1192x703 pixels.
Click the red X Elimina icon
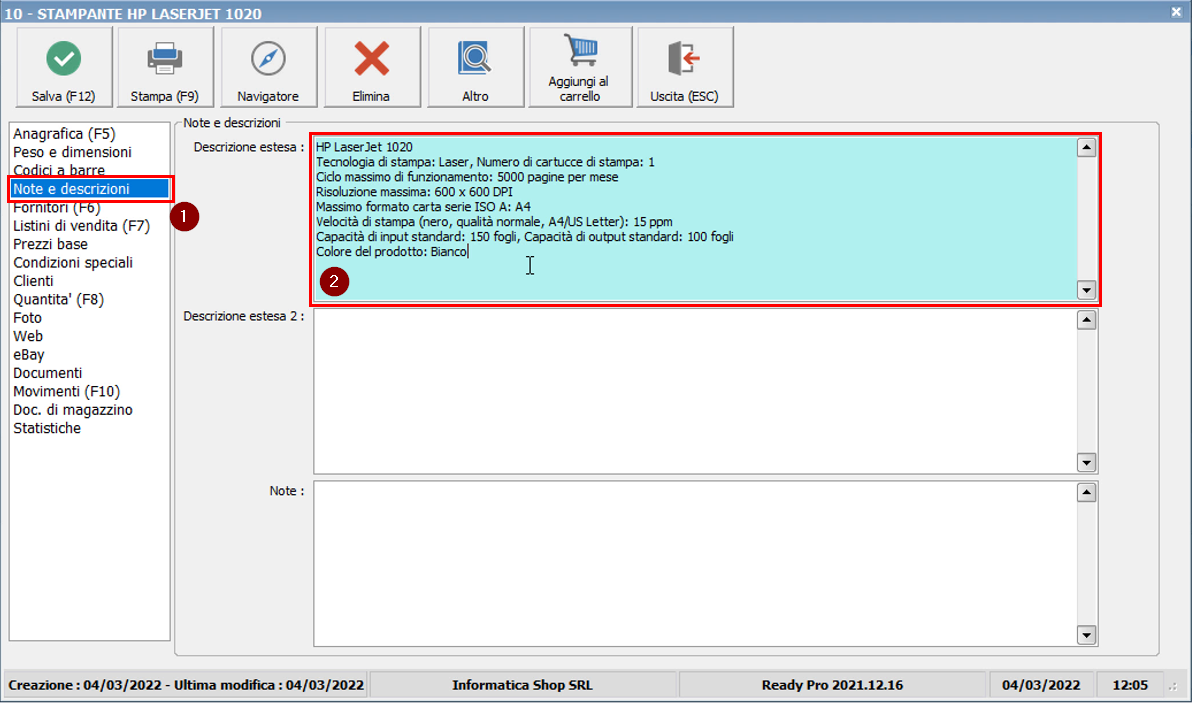pyautogui.click(x=371, y=59)
